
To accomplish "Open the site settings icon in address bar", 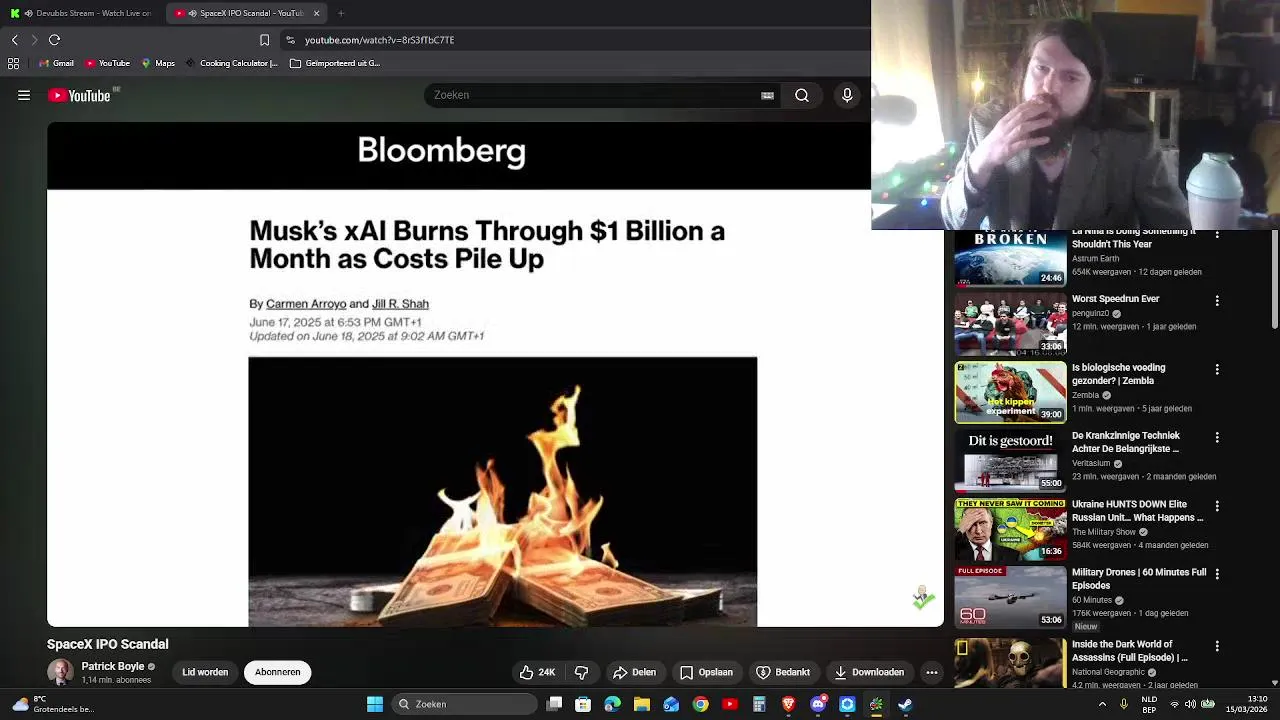I will pos(290,40).
